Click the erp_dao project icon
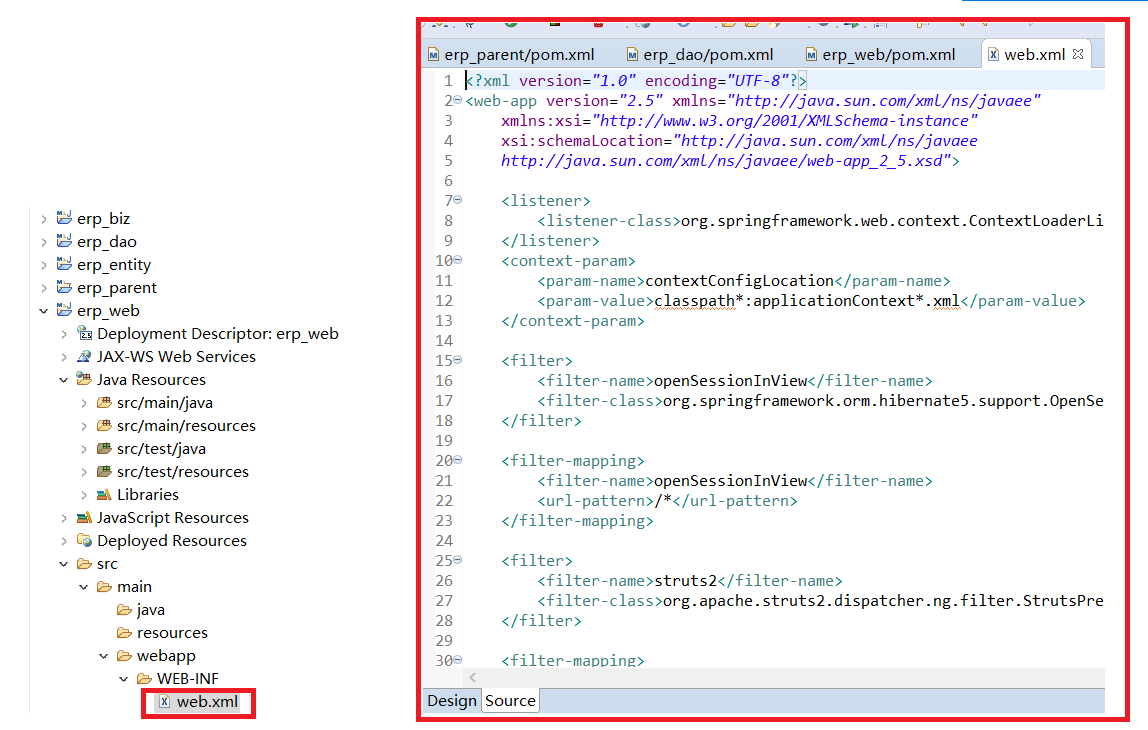 click(x=64, y=241)
